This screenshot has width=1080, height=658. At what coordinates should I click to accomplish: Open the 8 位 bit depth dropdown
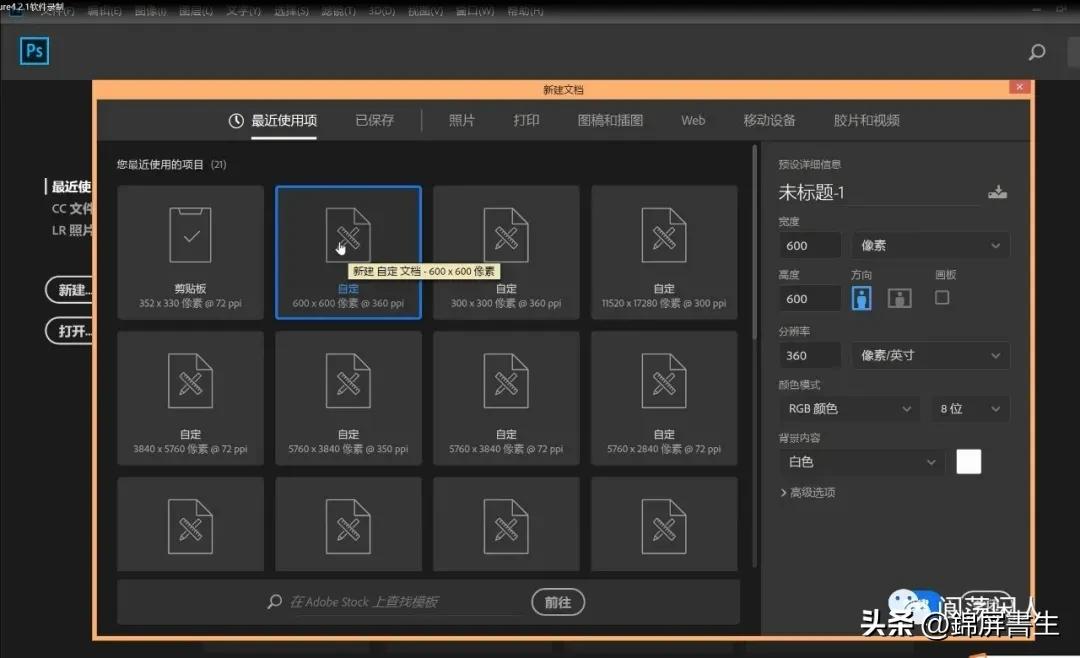pos(969,408)
